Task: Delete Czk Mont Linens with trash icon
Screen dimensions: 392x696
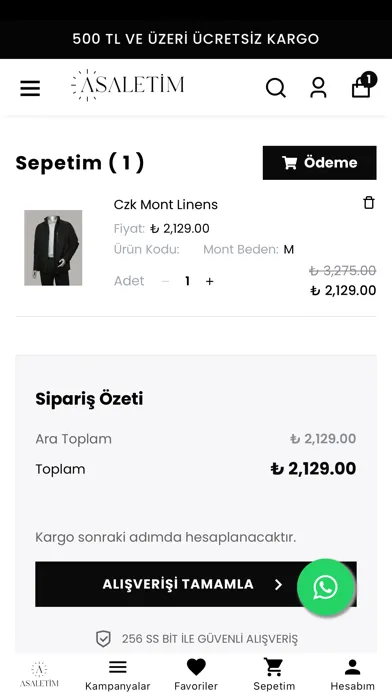Action: click(x=369, y=203)
